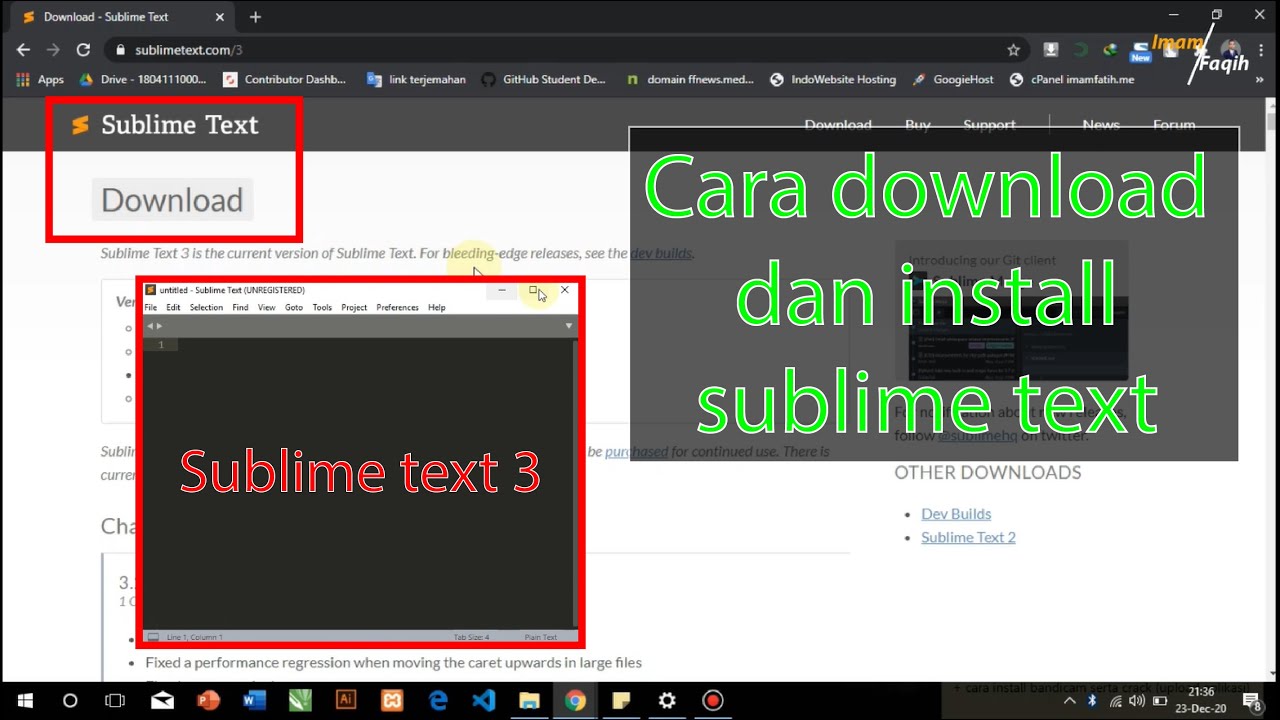The height and width of the screenshot is (720, 1280).
Task: Open Preferences menu in Sublime Text window
Action: [x=397, y=307]
